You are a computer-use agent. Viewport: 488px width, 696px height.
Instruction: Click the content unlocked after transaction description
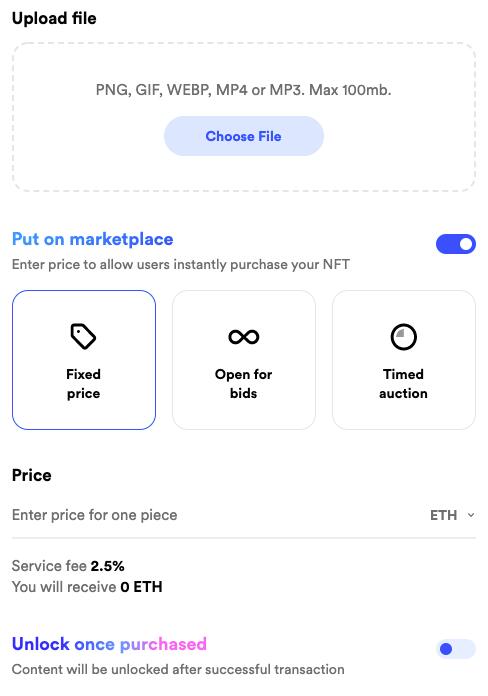178,669
